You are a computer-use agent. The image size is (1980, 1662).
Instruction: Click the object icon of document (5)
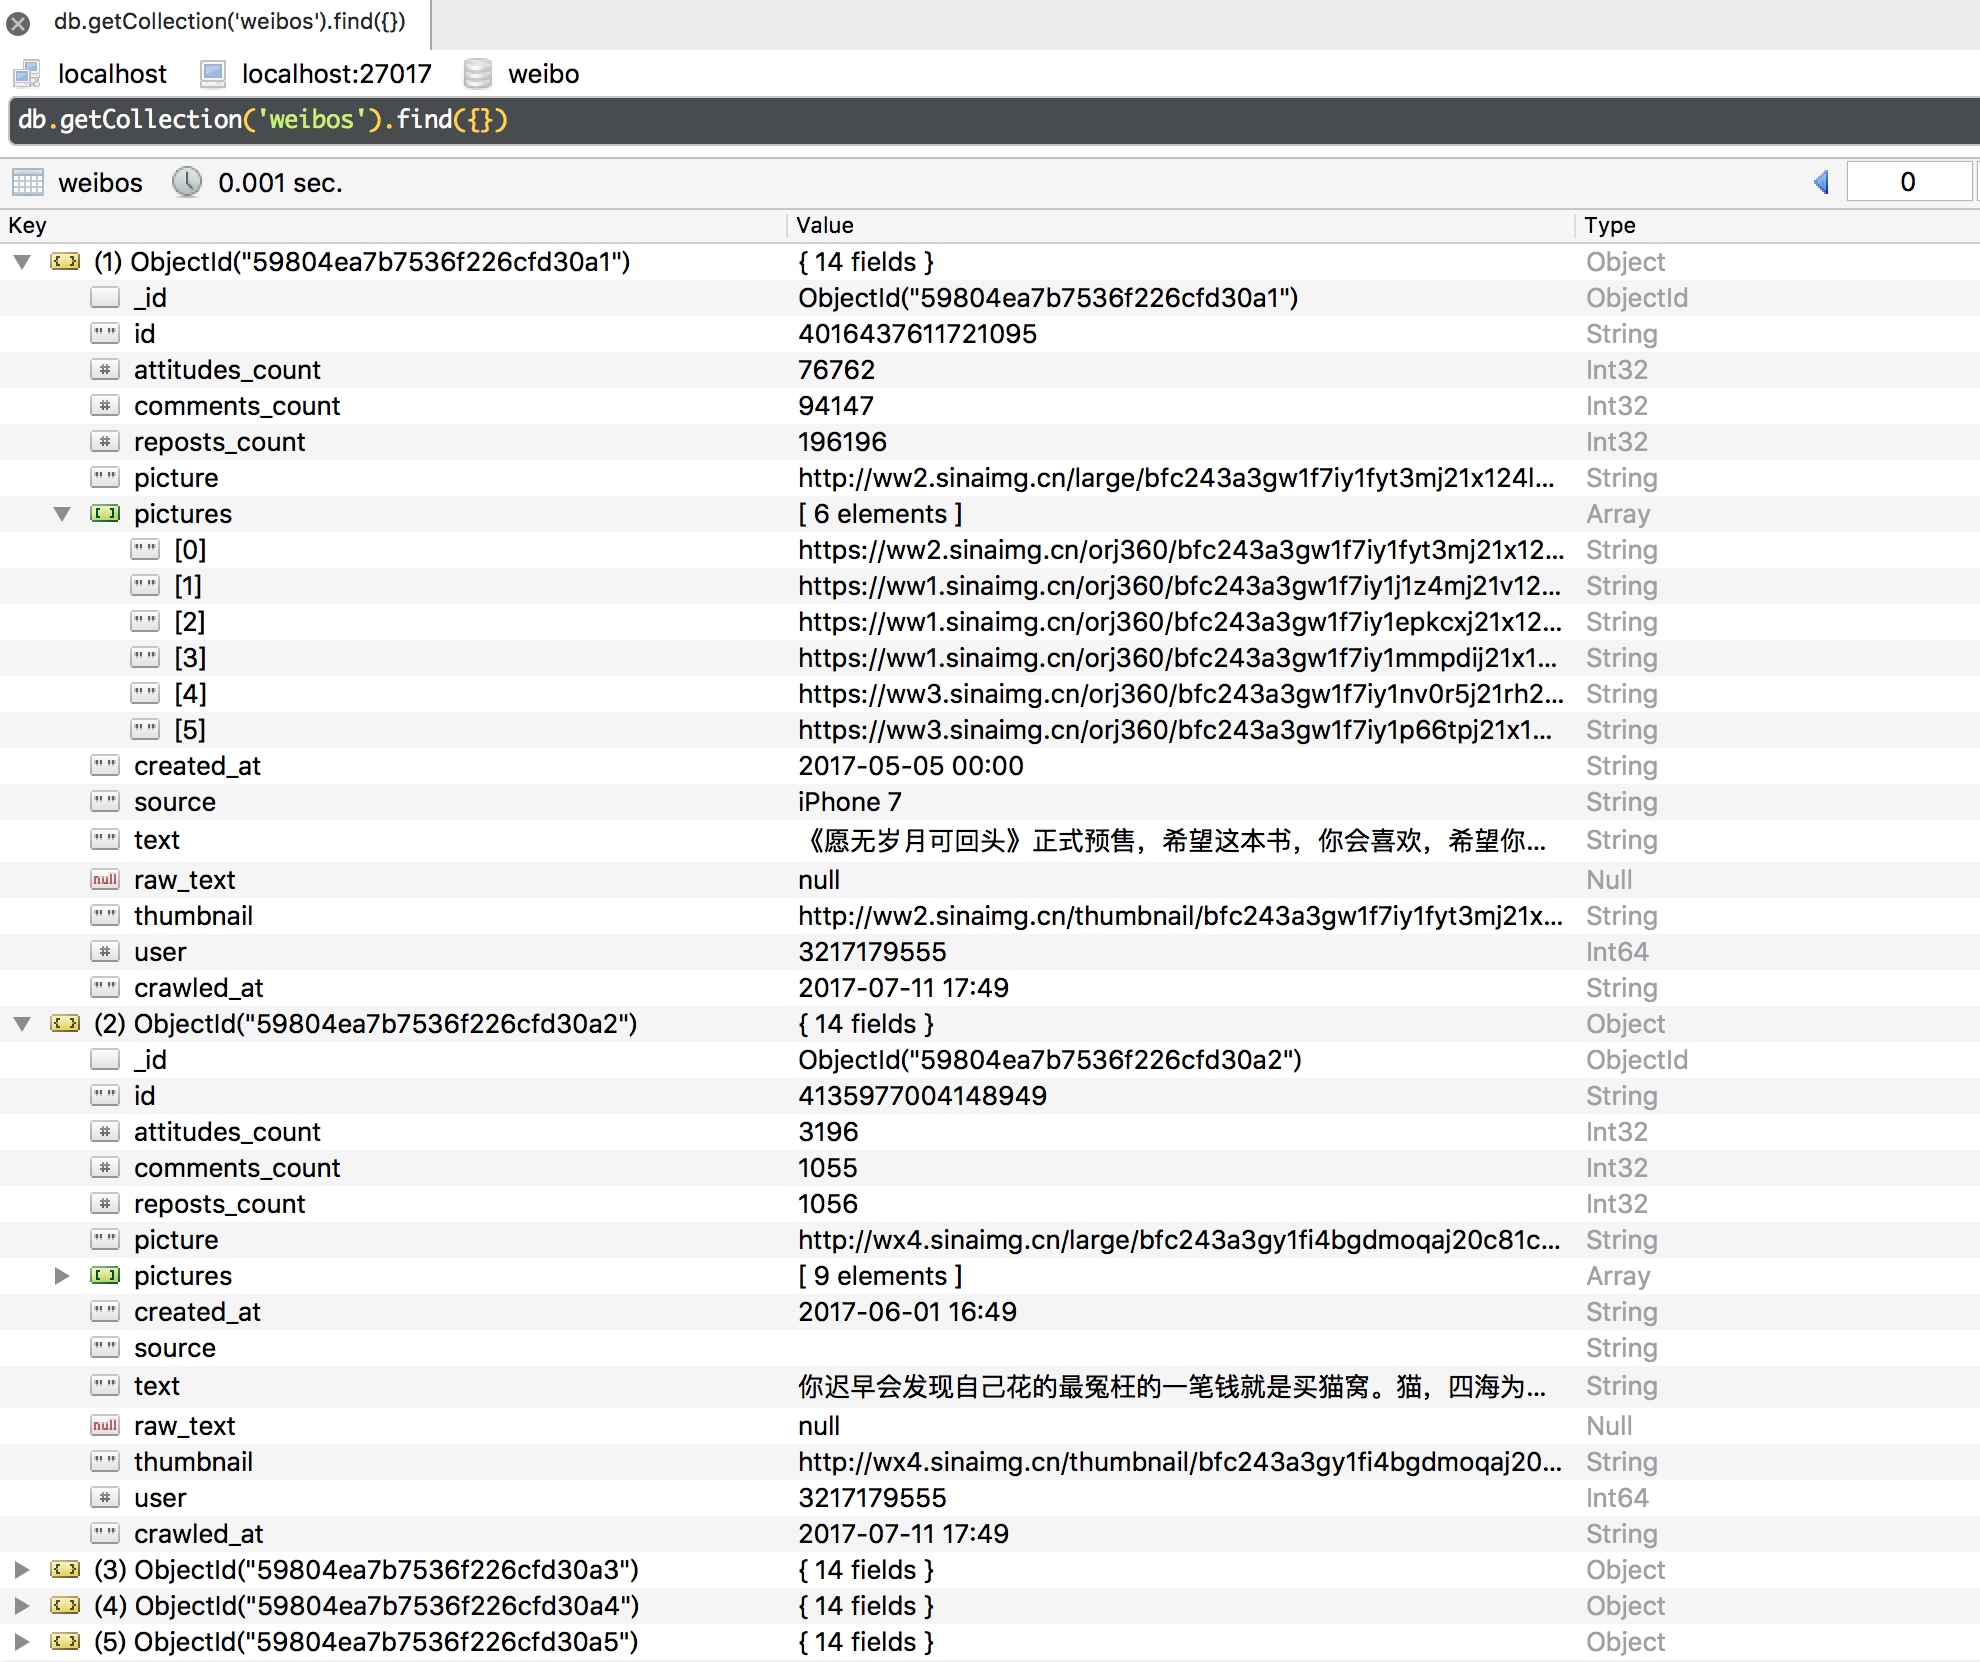(66, 1642)
